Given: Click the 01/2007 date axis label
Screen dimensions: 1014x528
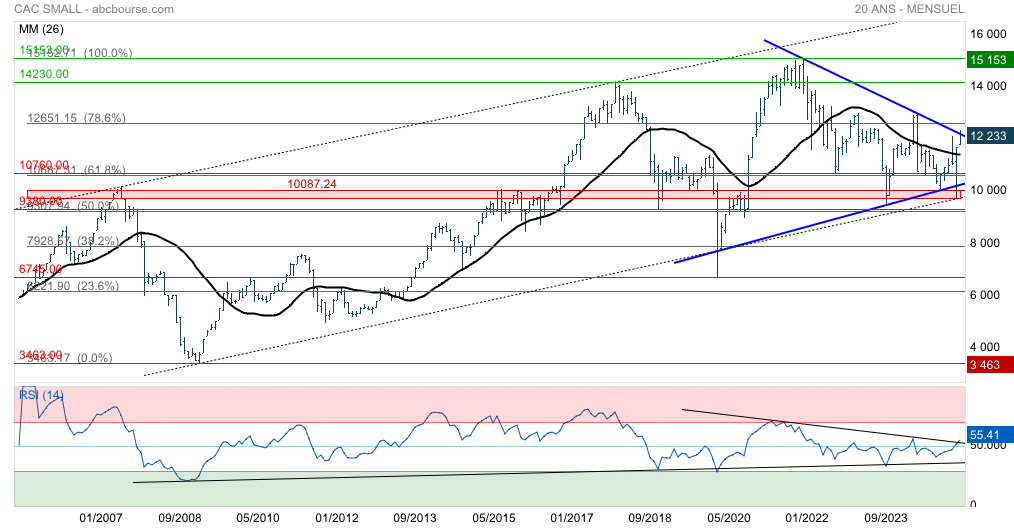Looking at the screenshot, I should coord(101,518).
